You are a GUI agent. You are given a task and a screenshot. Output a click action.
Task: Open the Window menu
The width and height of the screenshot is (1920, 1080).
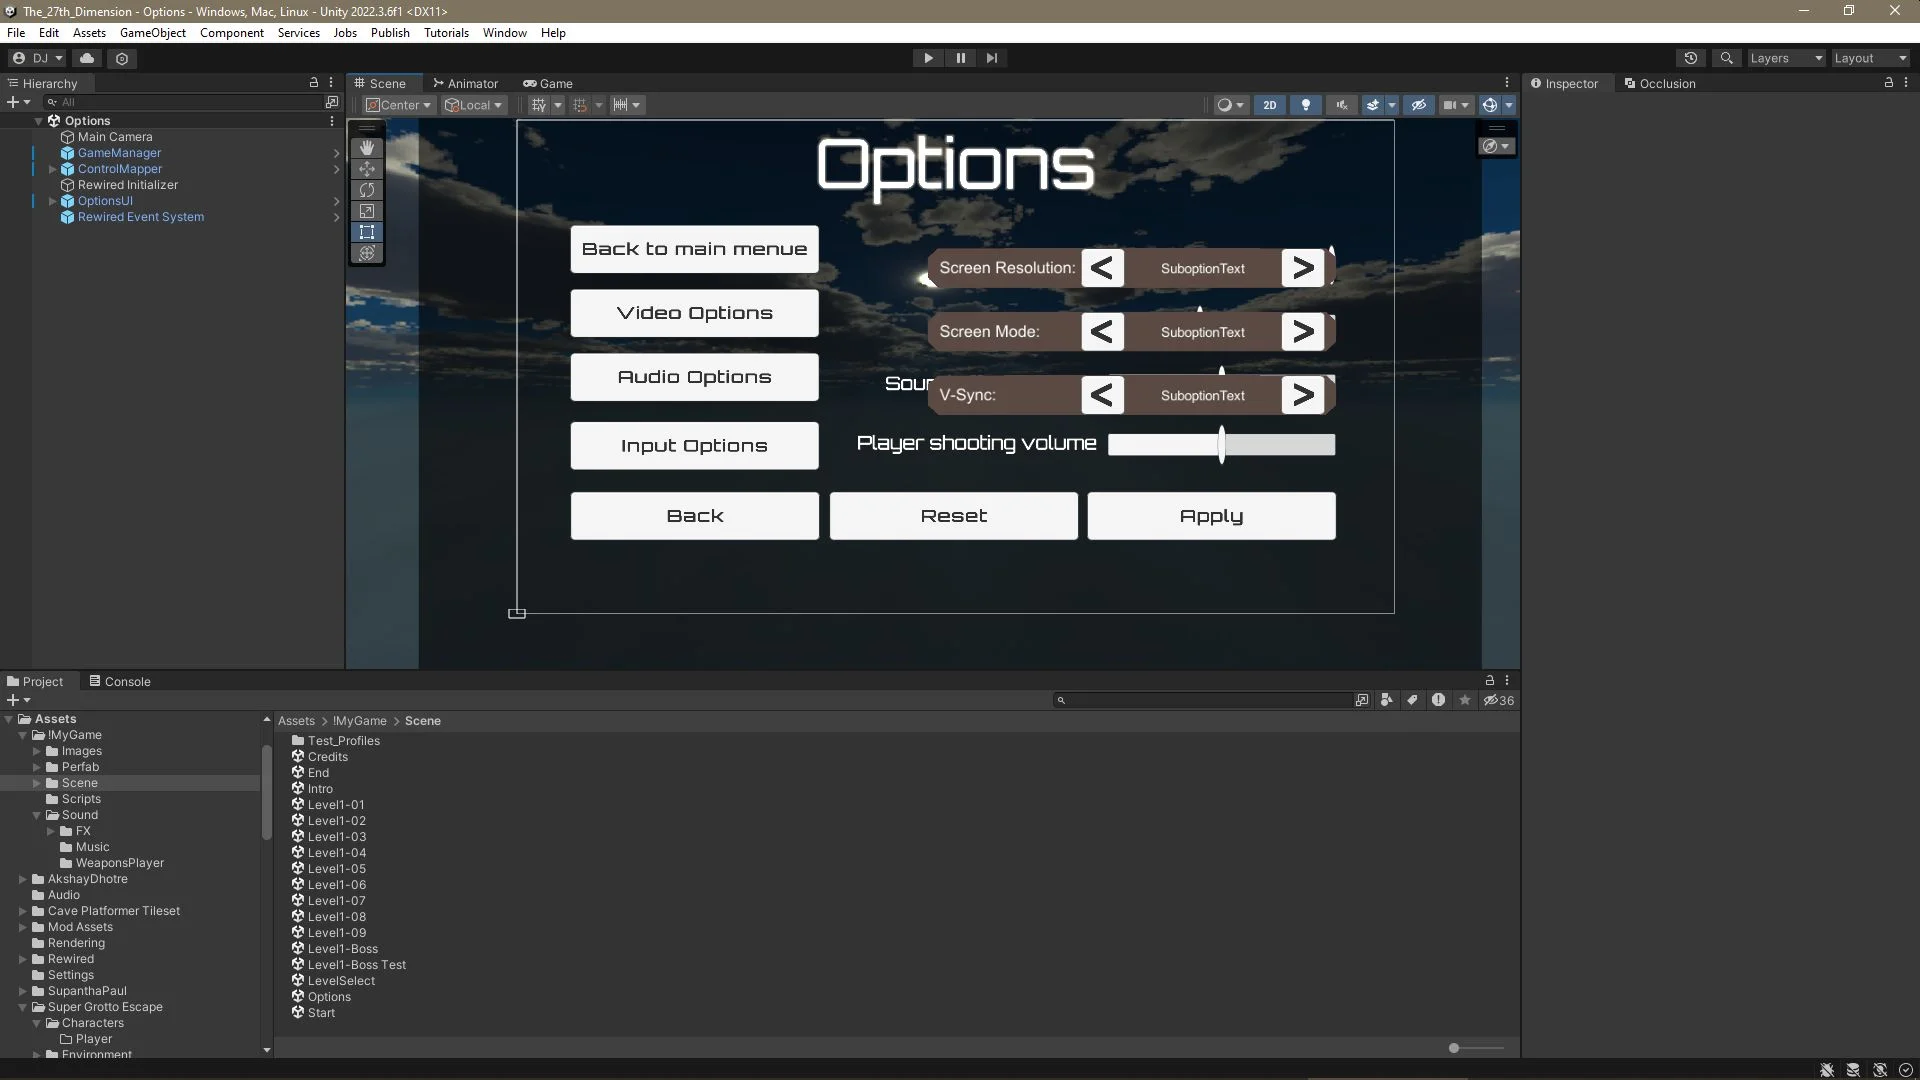504,32
